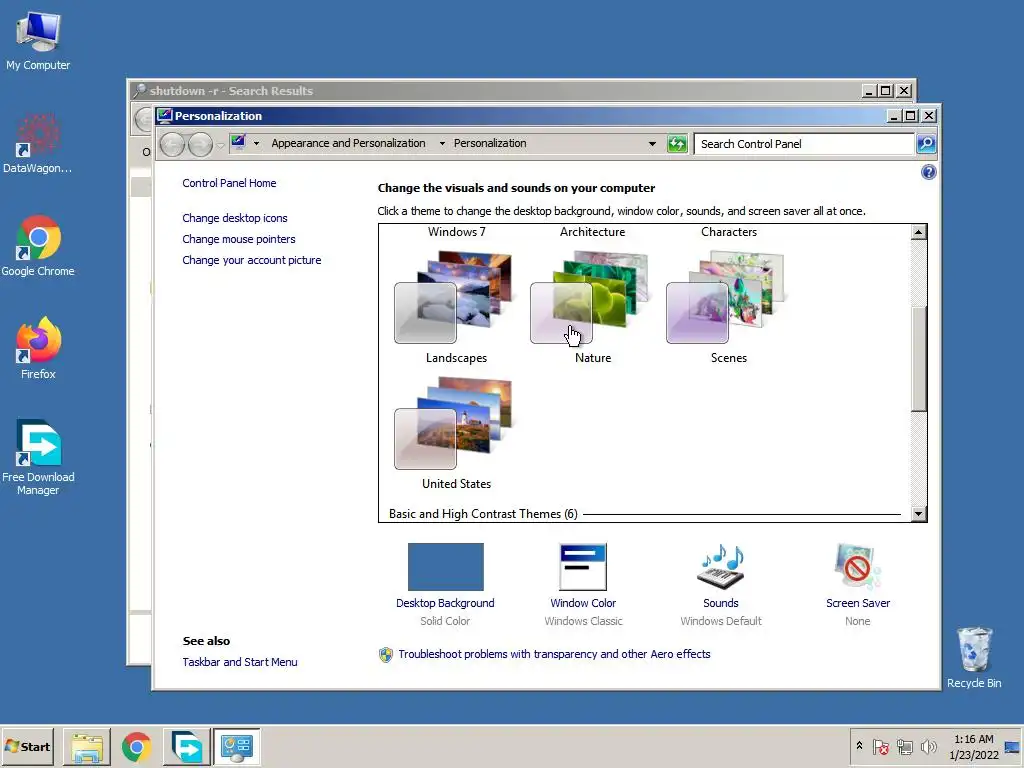Open Action Center flag in tray
The image size is (1024, 768).
[880, 746]
